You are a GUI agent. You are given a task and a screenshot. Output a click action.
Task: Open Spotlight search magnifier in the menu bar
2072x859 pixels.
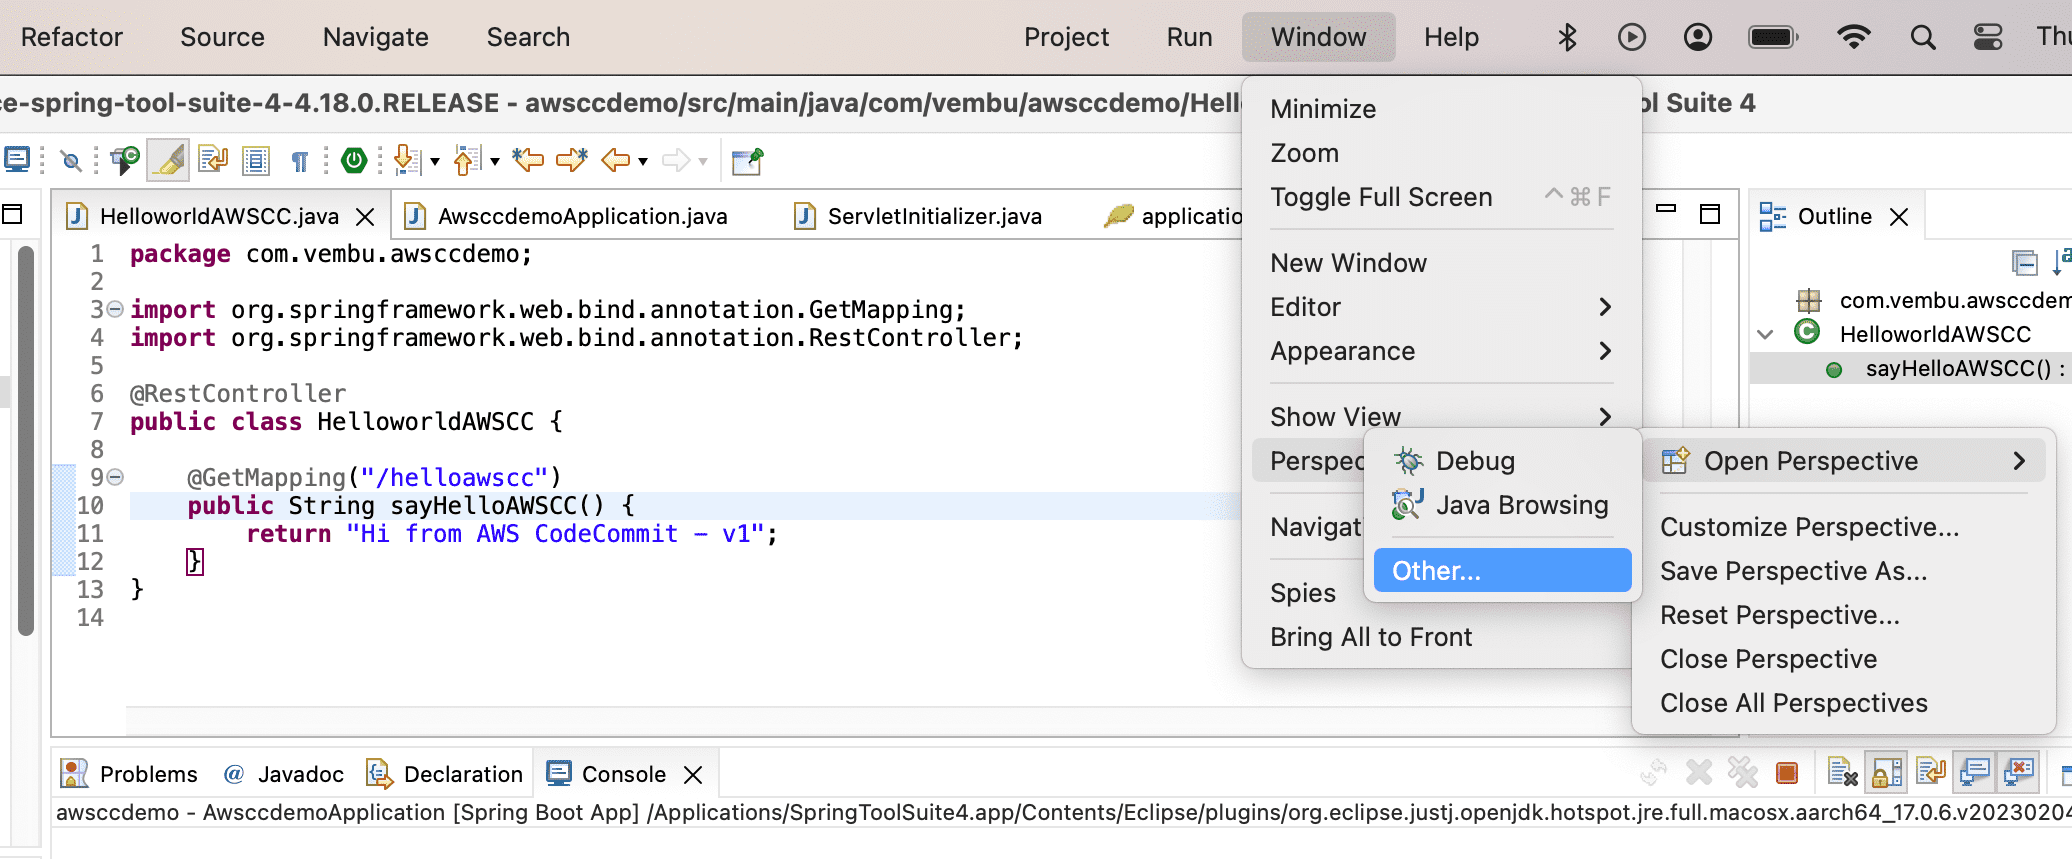1922,38
